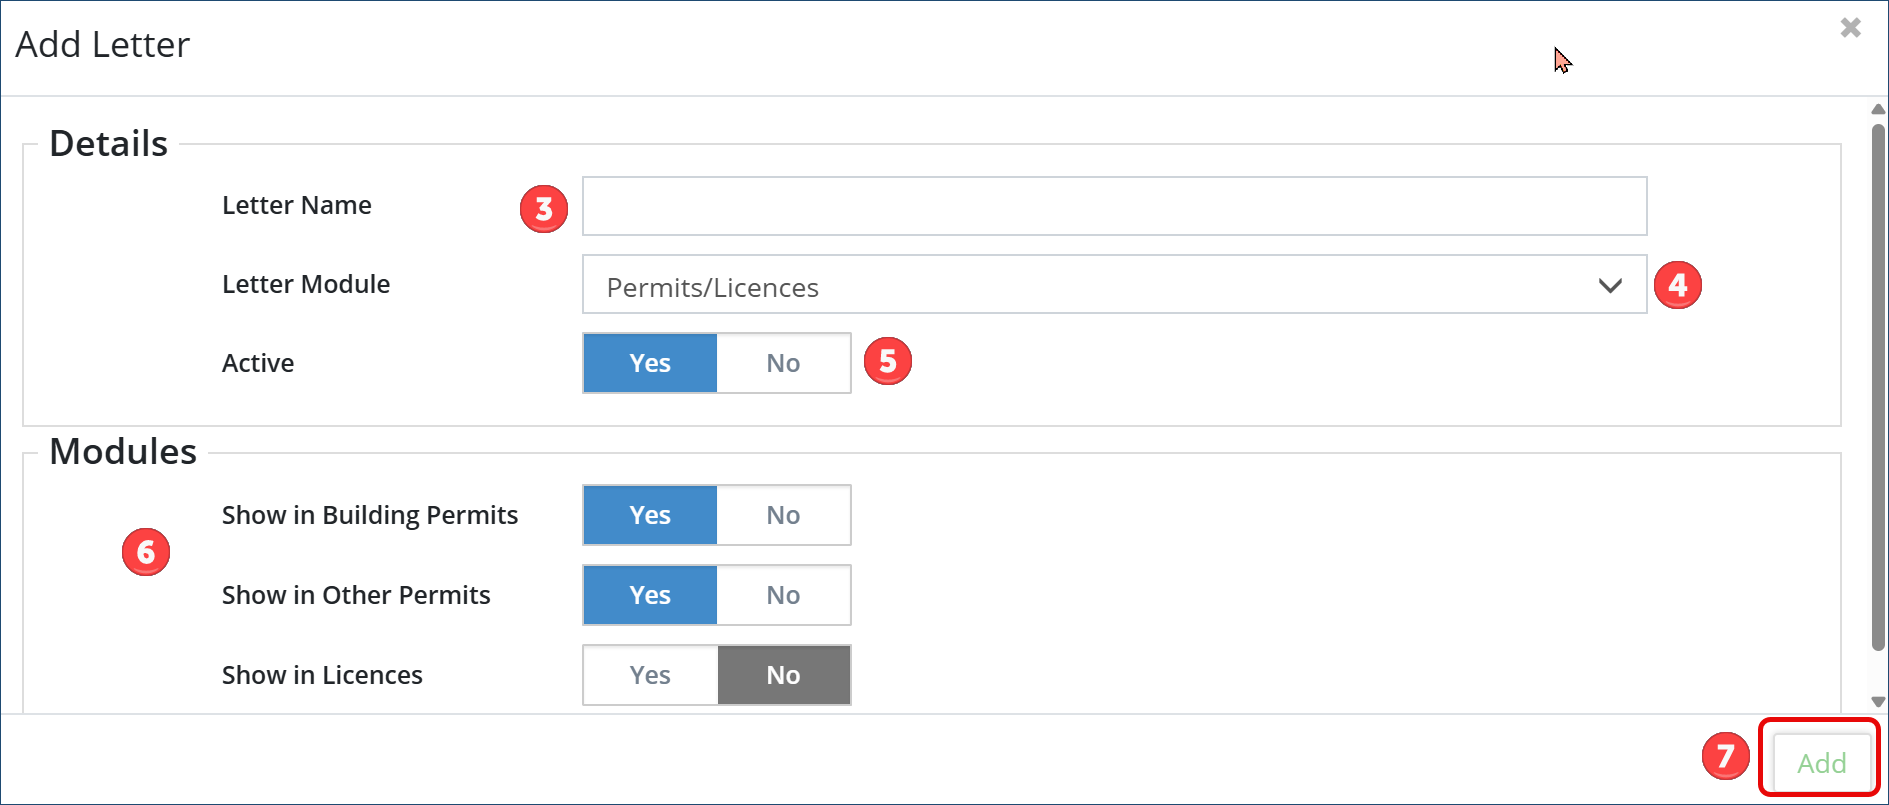Select Yes for Show in Licences
This screenshot has width=1889, height=805.
tap(650, 675)
